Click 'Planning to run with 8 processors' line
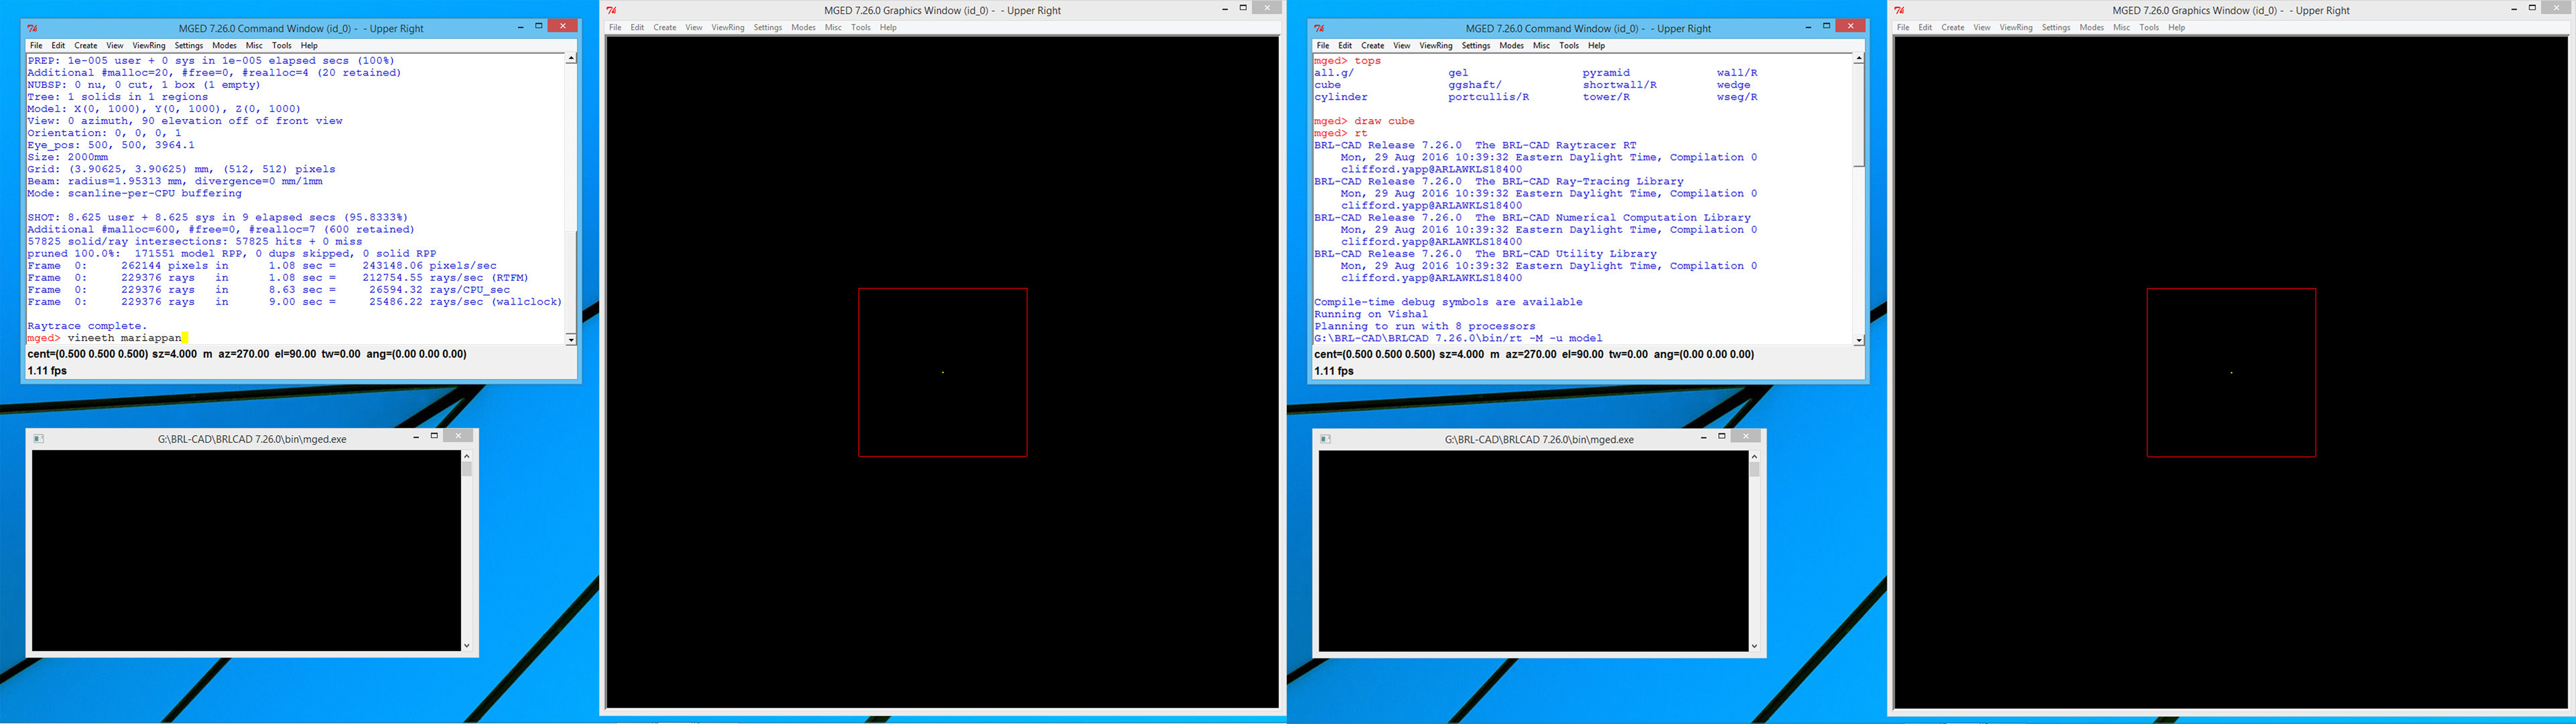The width and height of the screenshot is (2576, 724). coord(1424,326)
